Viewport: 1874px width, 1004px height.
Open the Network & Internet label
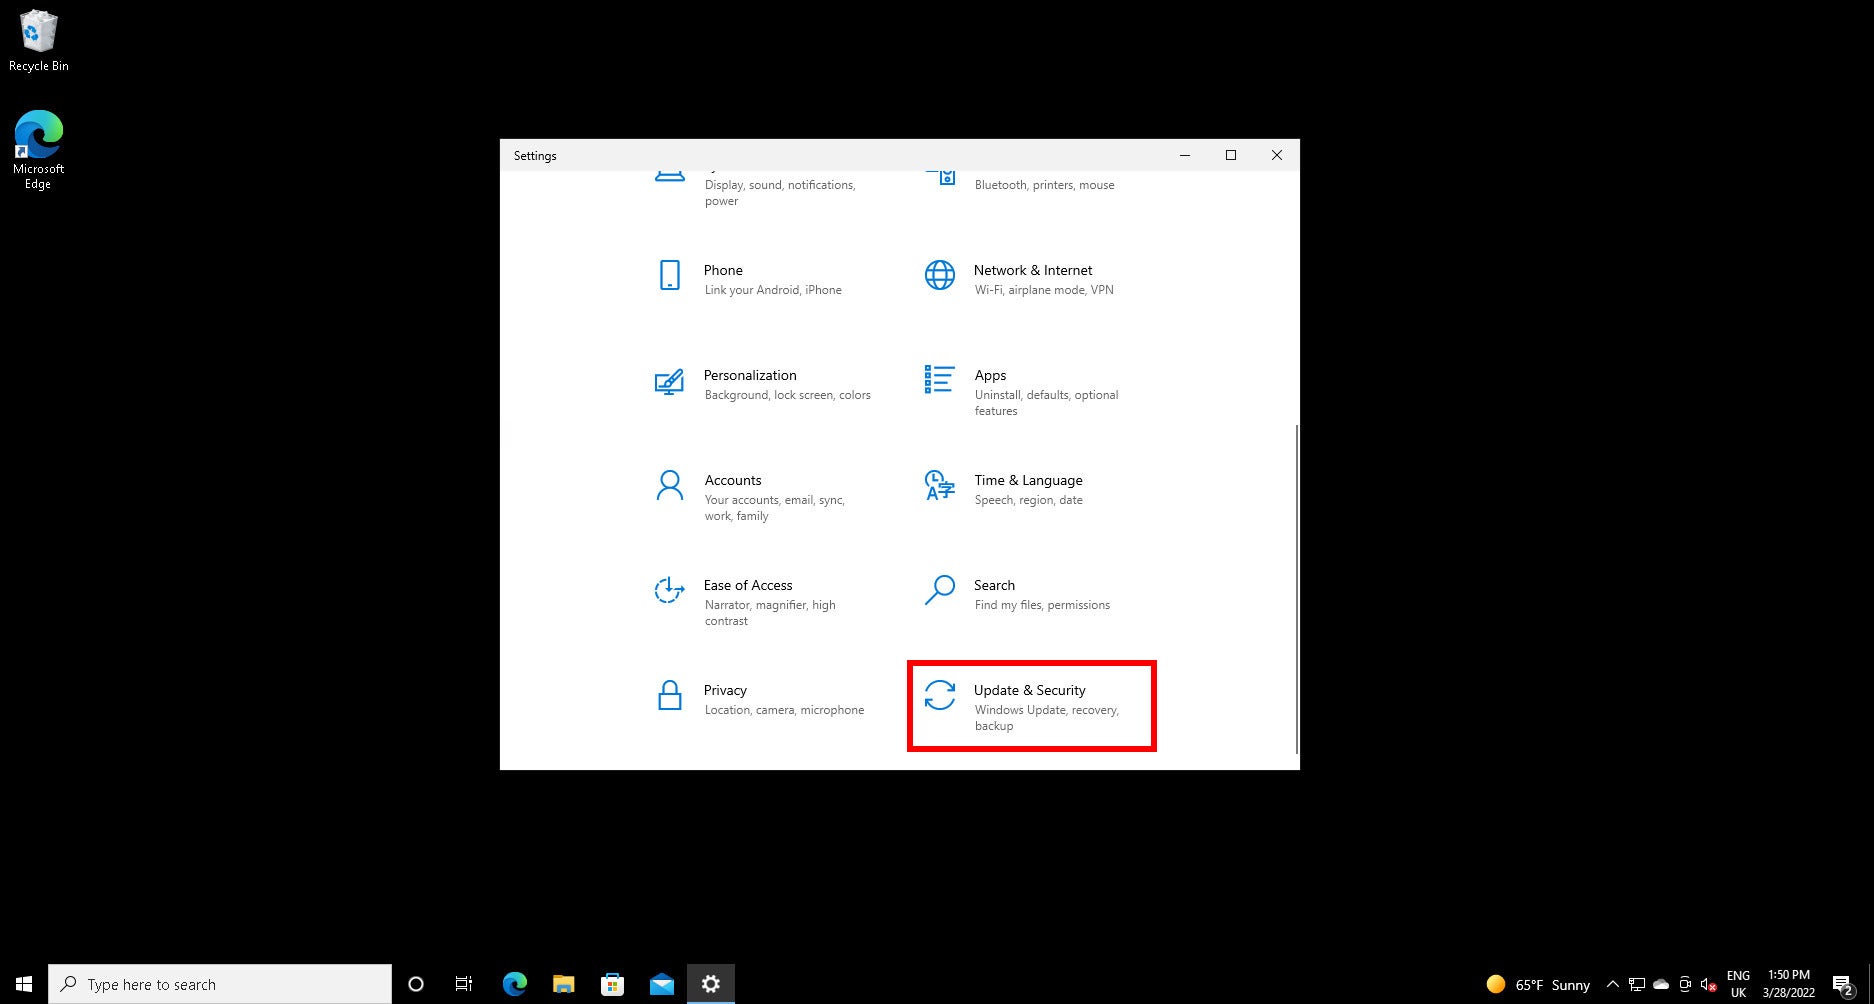click(x=1033, y=270)
